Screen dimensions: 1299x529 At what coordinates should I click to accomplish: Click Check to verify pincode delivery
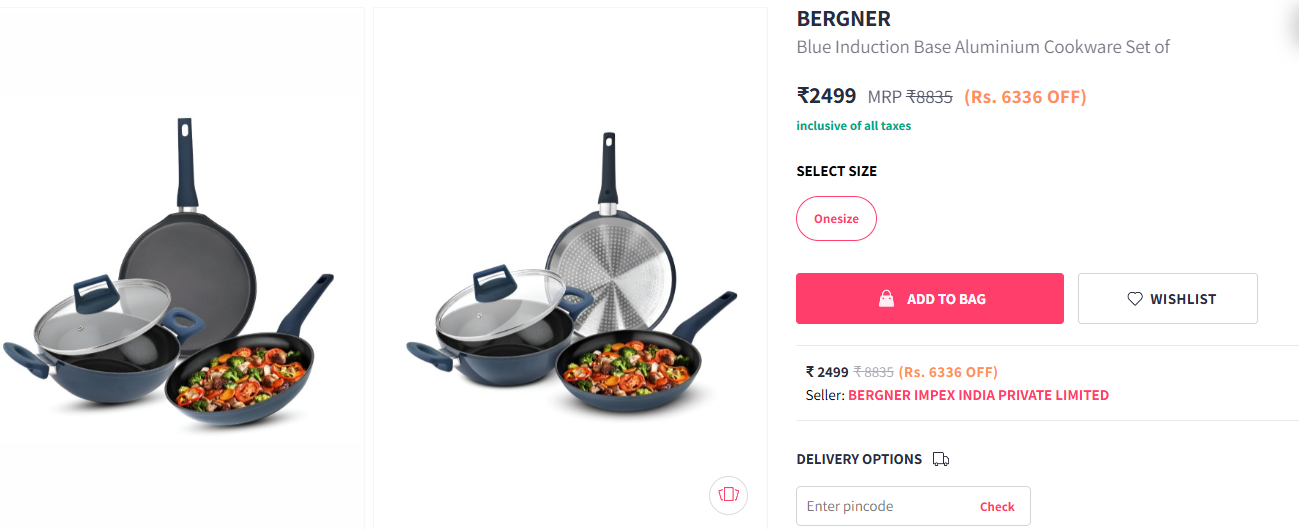(997, 506)
